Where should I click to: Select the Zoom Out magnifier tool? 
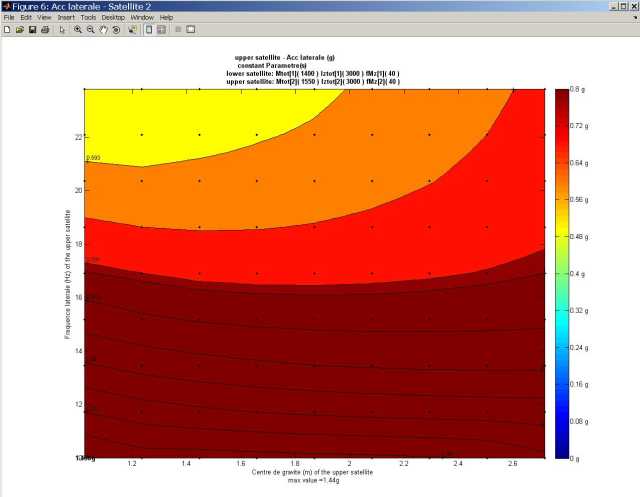pyautogui.click(x=90, y=30)
